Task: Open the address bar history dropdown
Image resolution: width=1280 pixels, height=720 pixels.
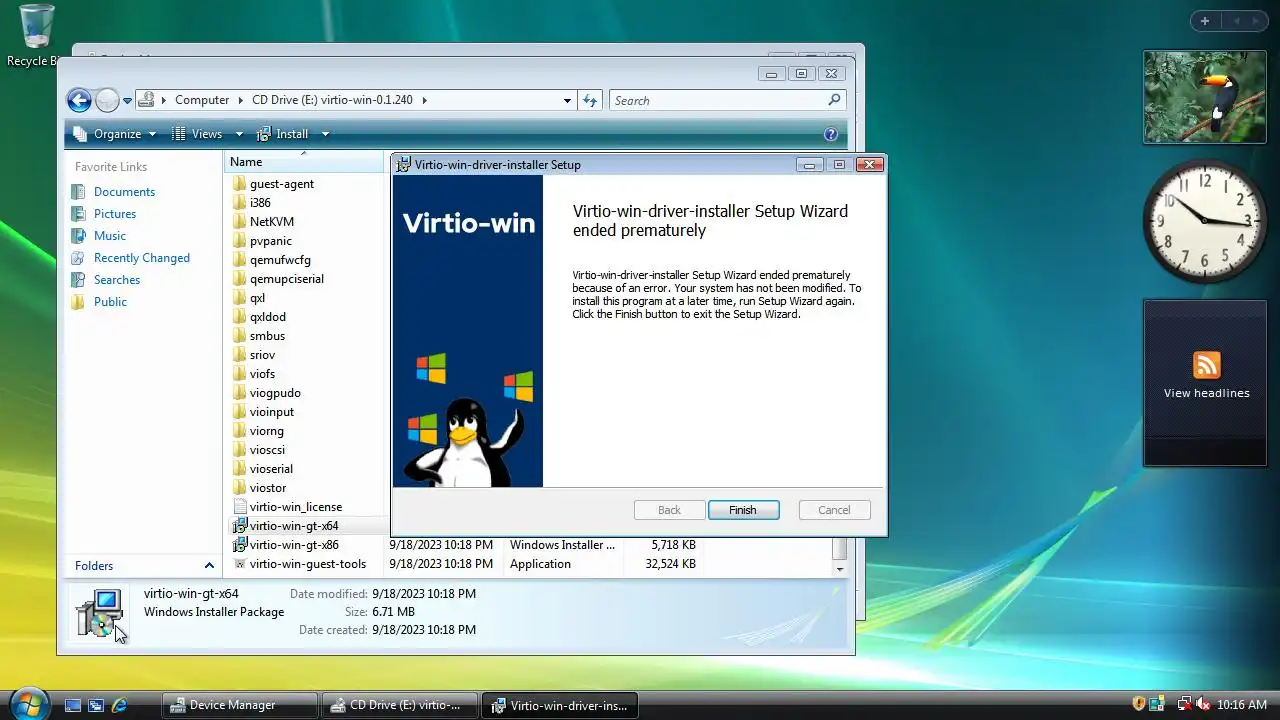Action: [x=567, y=100]
